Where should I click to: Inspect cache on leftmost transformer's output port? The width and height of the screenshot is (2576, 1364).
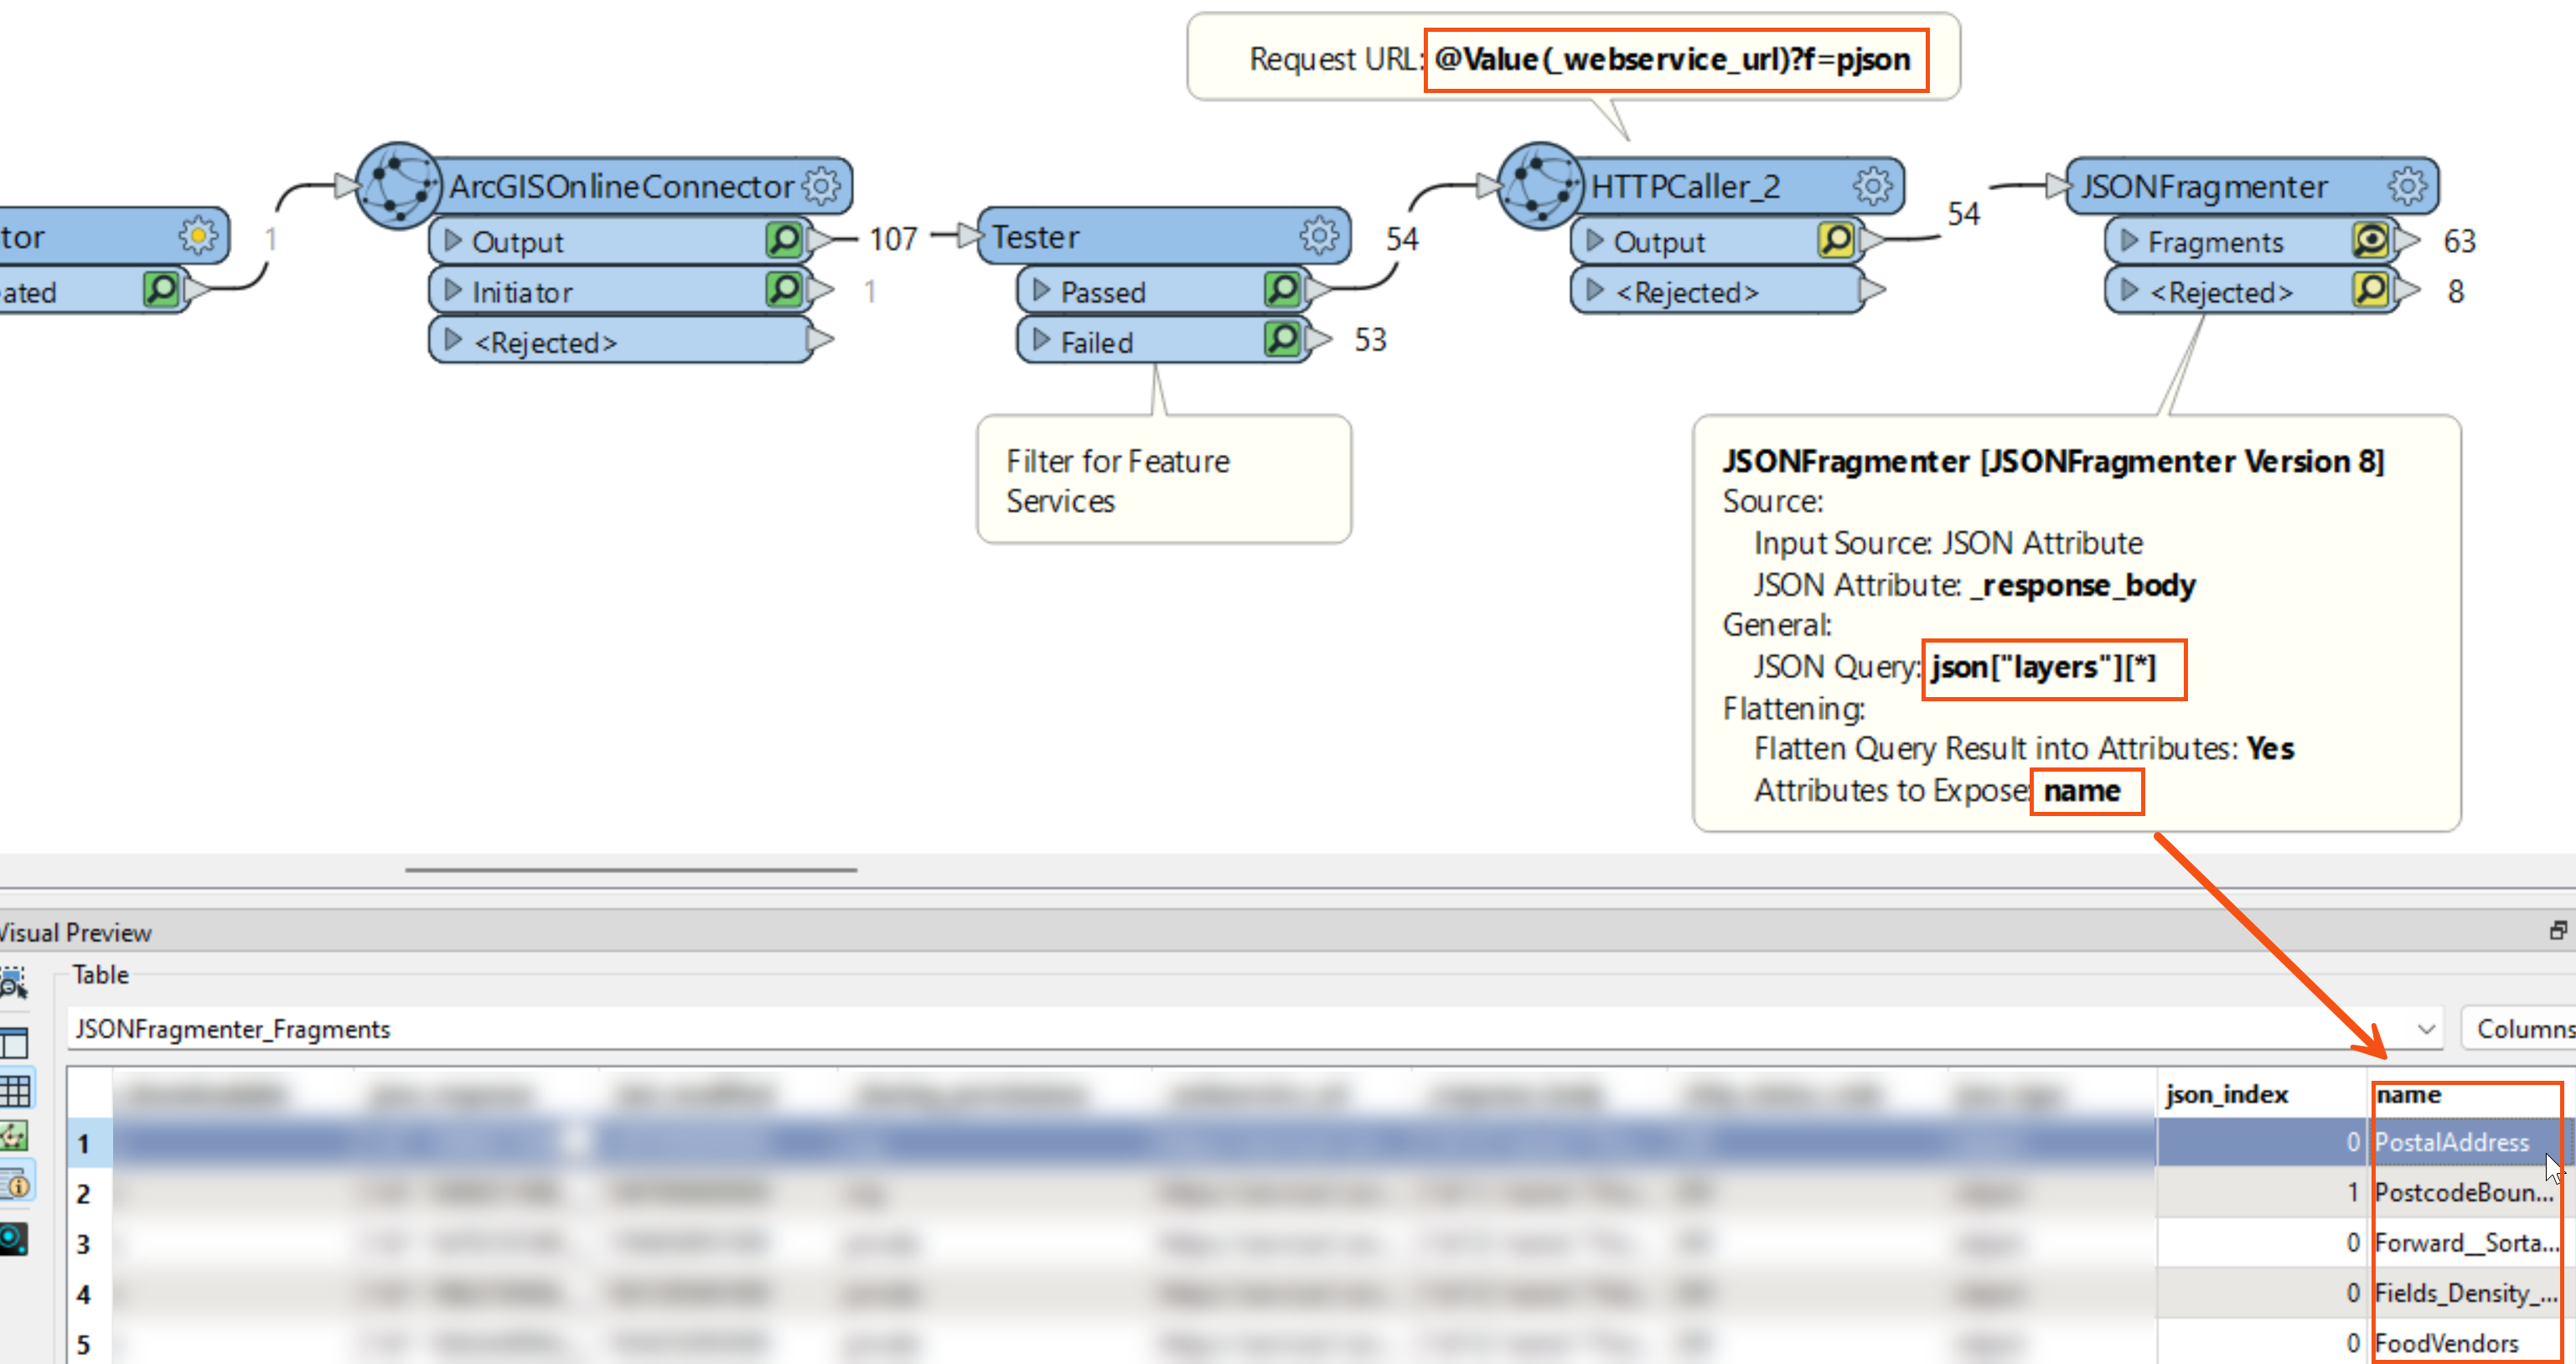[162, 290]
